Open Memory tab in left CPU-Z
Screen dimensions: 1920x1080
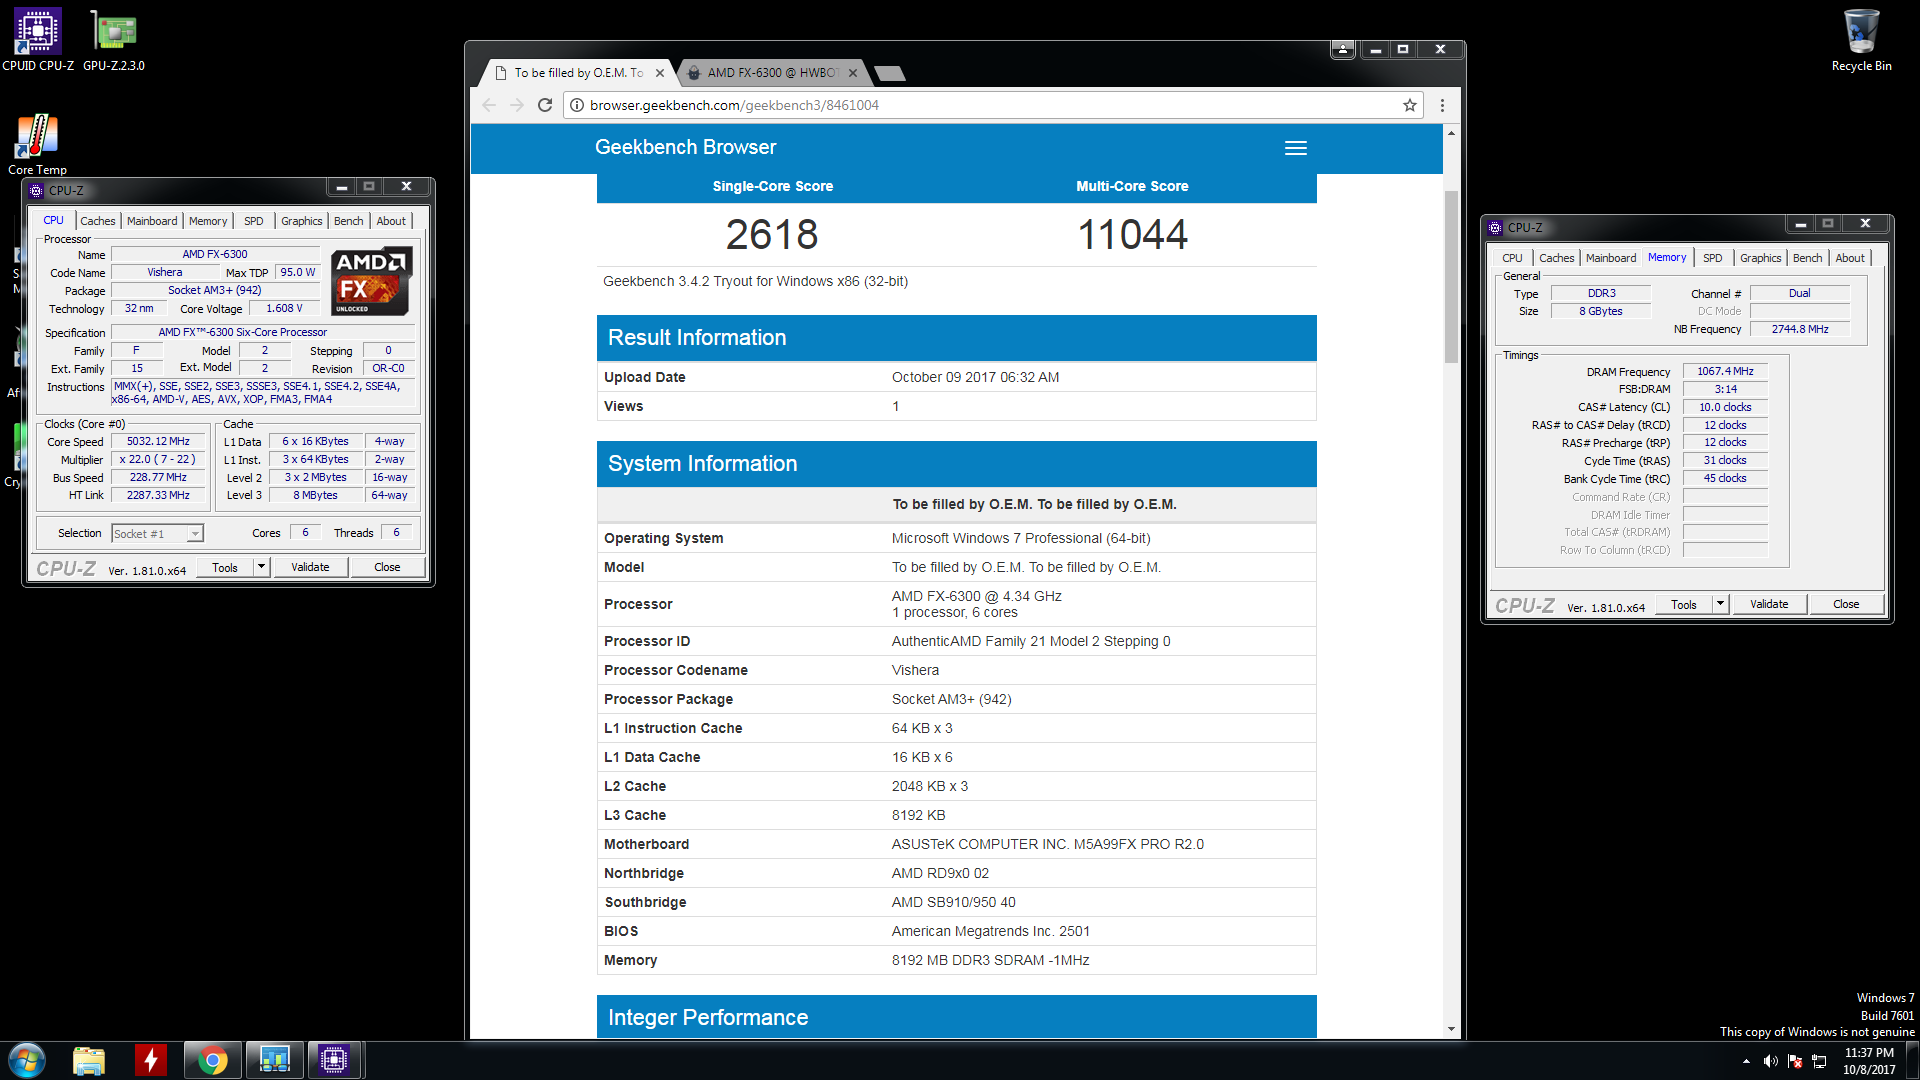click(x=208, y=221)
